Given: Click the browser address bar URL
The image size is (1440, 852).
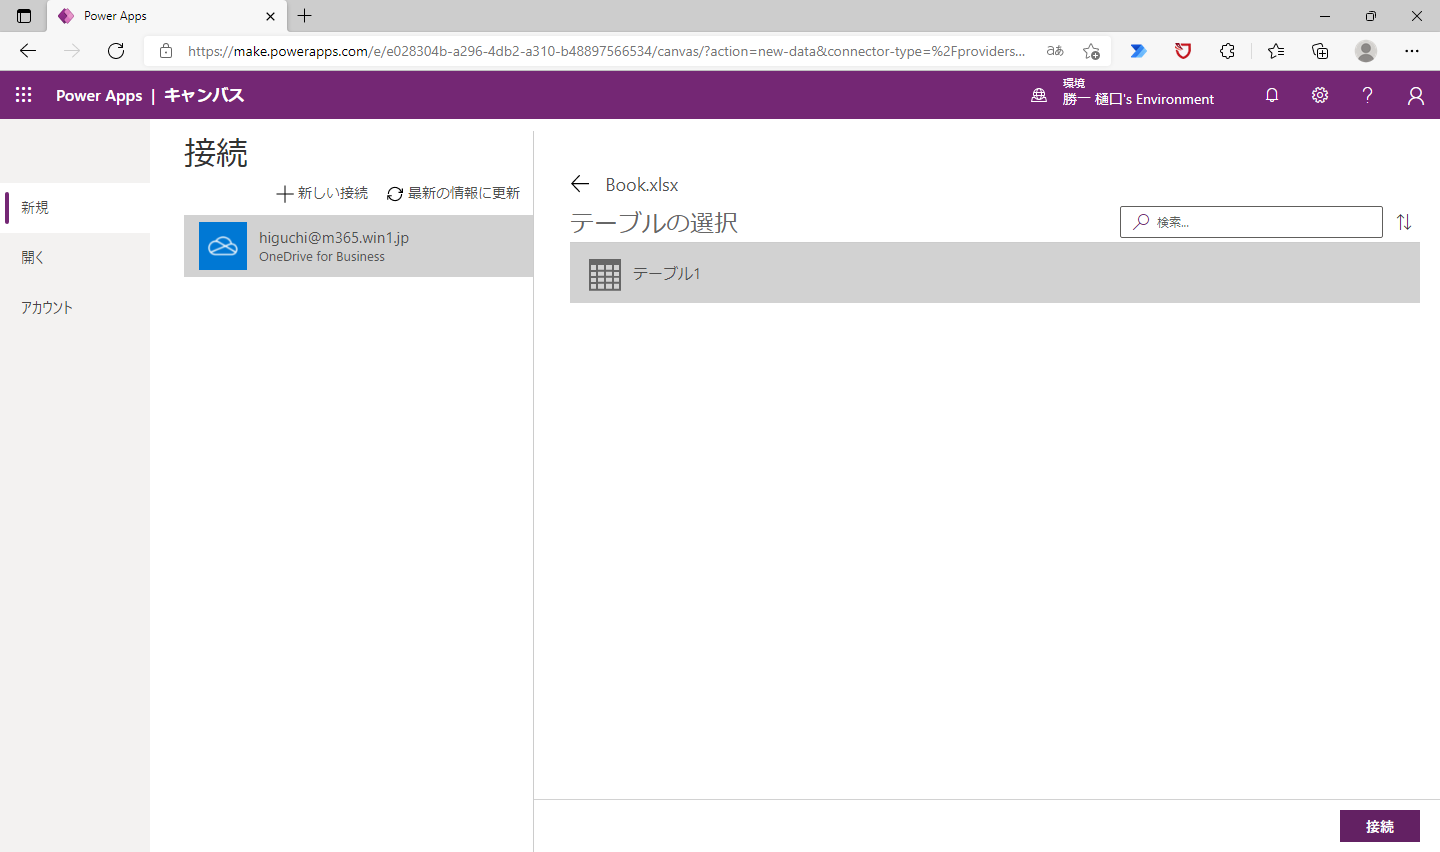Looking at the screenshot, I should 606,51.
